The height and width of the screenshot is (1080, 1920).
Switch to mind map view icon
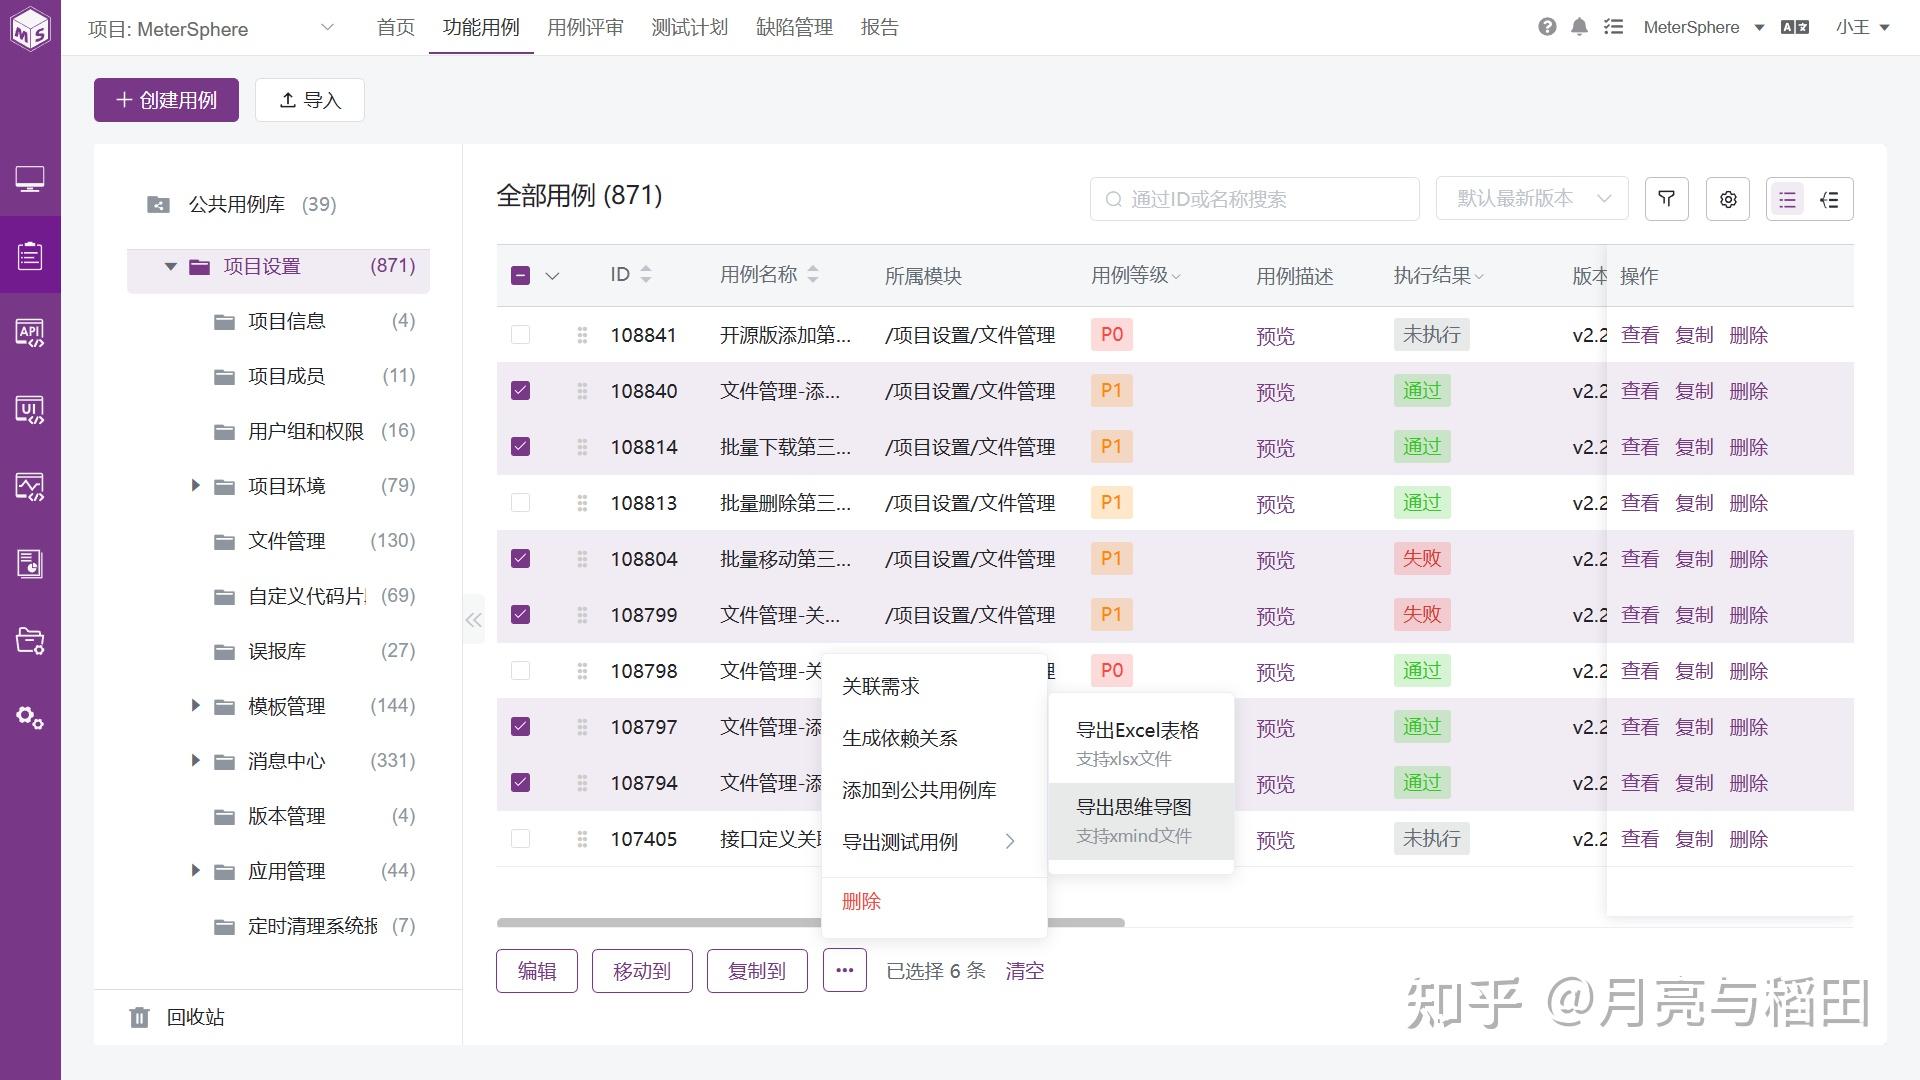(x=1830, y=199)
